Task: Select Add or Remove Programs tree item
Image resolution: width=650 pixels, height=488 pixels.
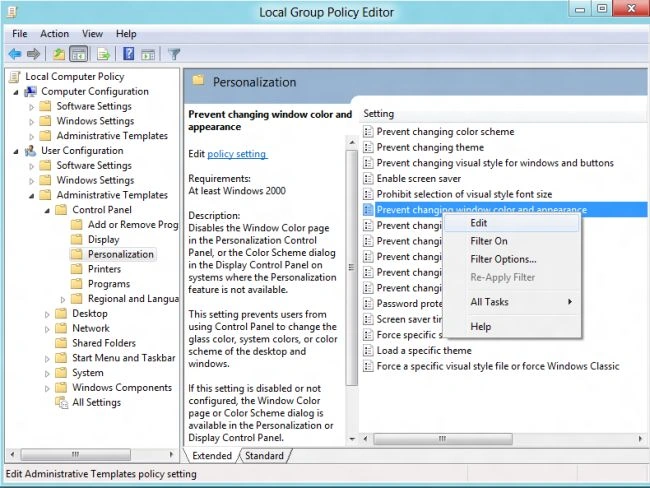Action: (x=133, y=225)
